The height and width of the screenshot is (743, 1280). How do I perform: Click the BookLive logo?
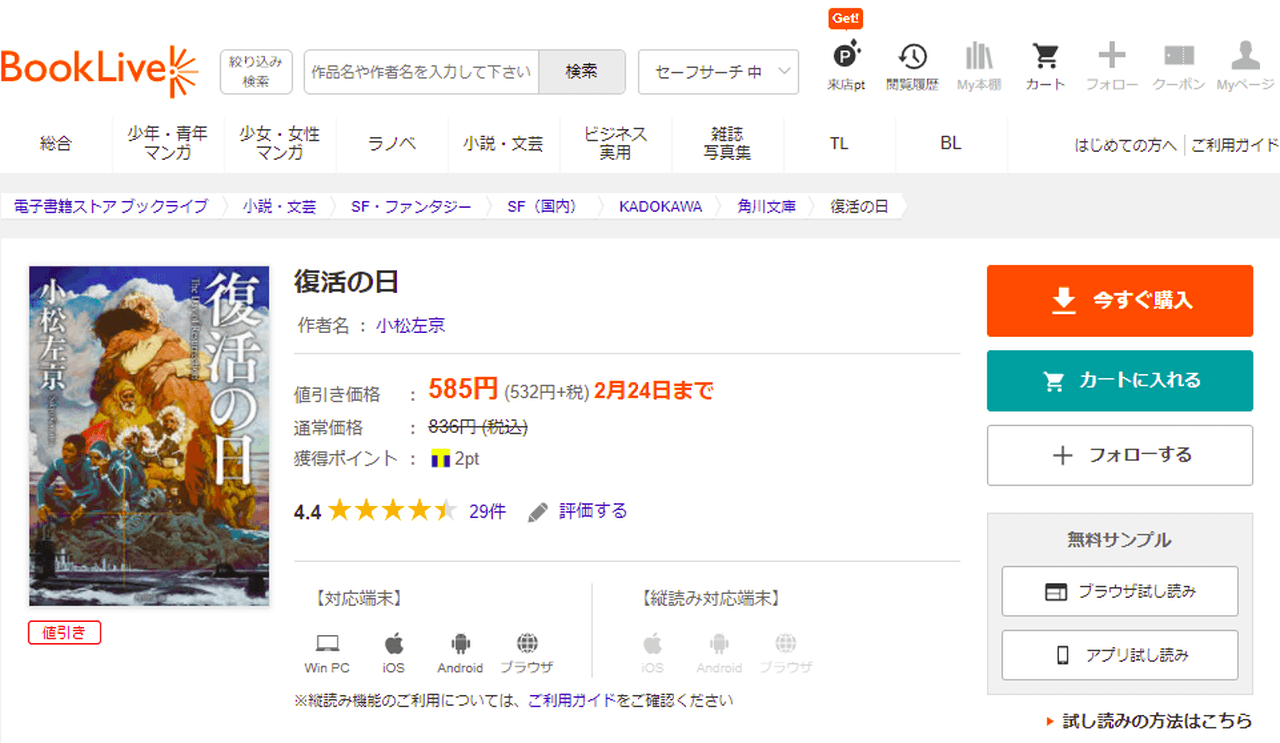[x=100, y=70]
